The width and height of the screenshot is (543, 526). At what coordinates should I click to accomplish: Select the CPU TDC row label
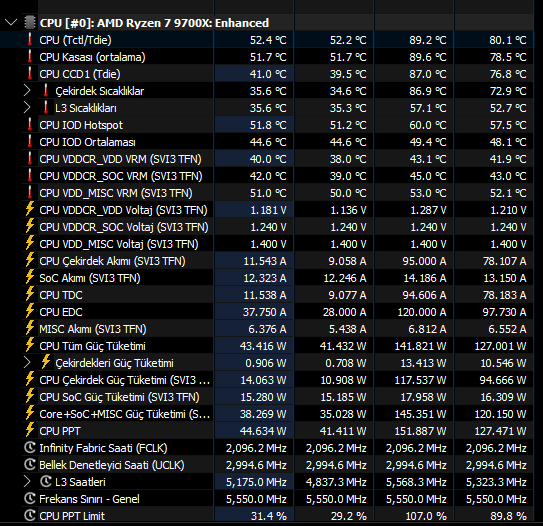point(61,295)
